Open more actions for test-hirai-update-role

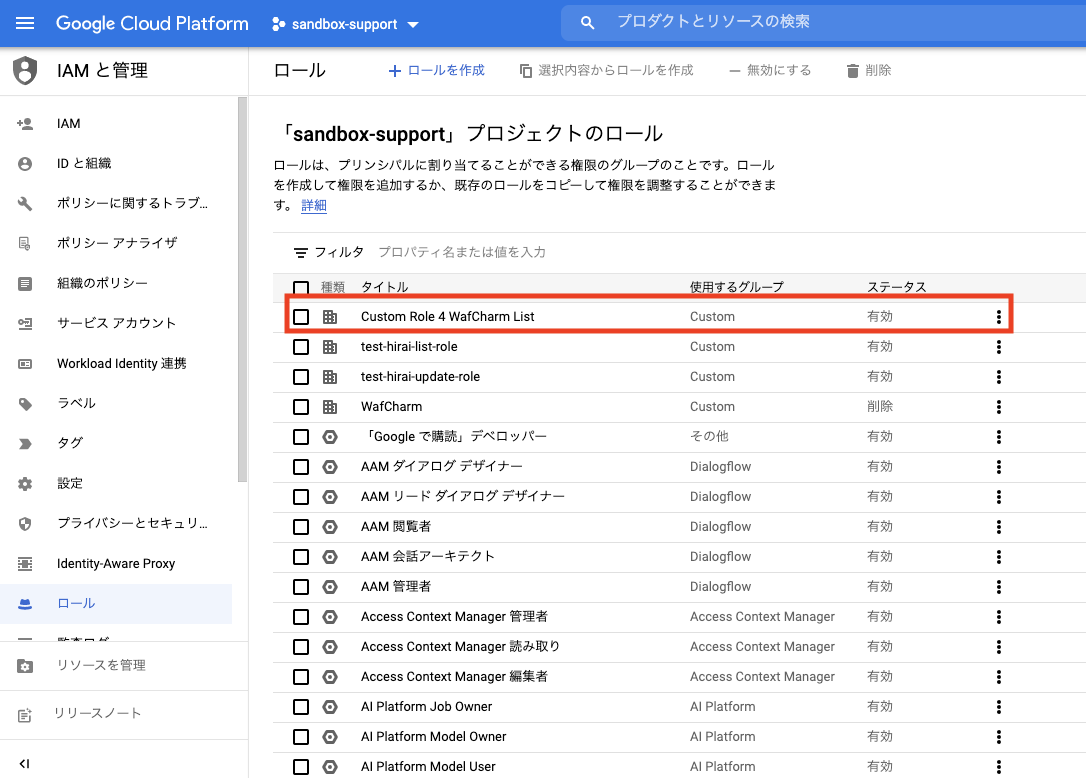coord(998,377)
